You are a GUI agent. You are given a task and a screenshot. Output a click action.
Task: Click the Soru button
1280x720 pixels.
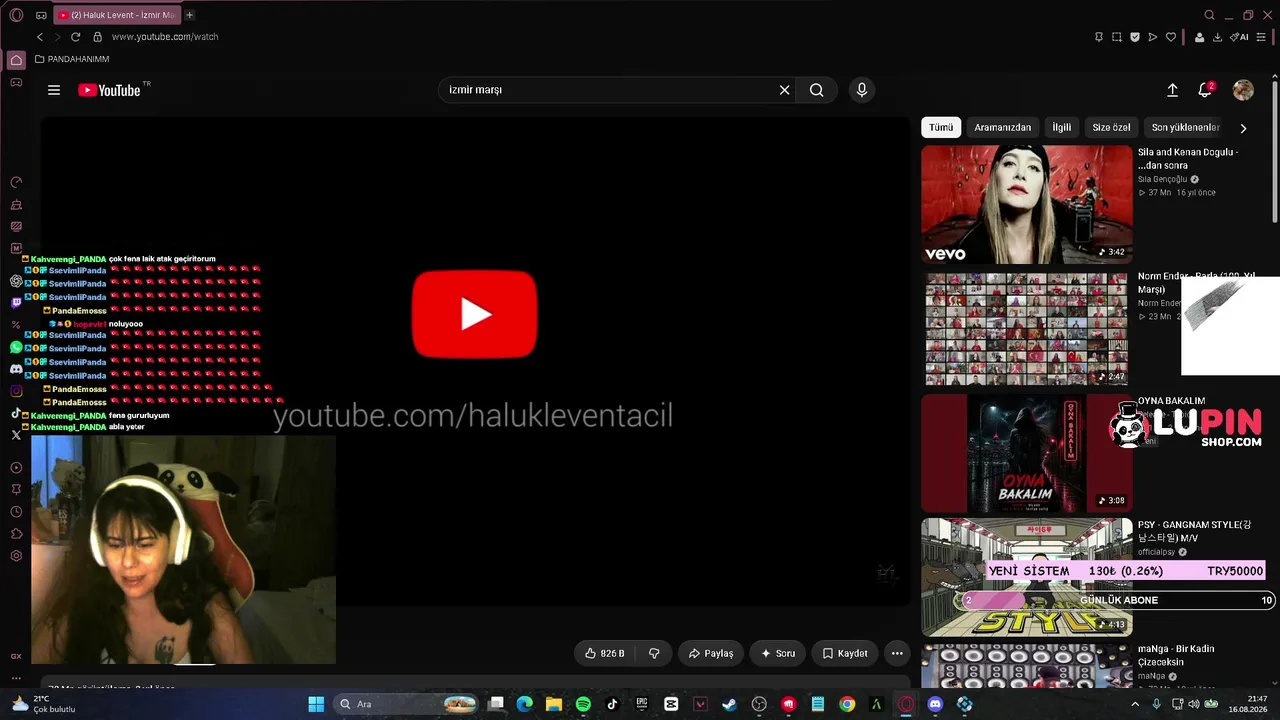[778, 653]
